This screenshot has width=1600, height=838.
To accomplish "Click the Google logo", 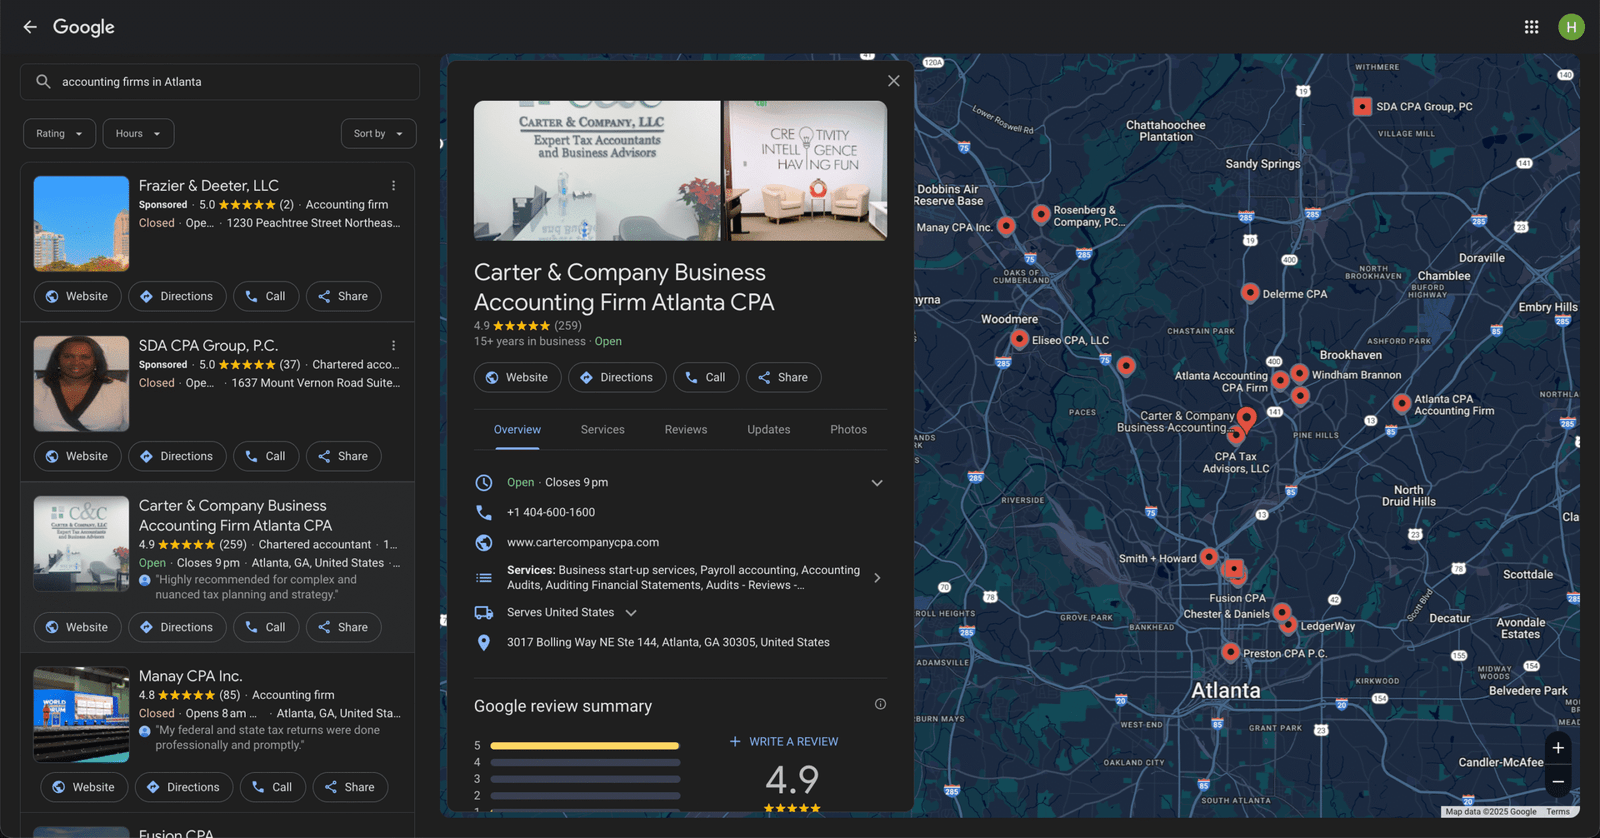I will pyautogui.click(x=84, y=27).
